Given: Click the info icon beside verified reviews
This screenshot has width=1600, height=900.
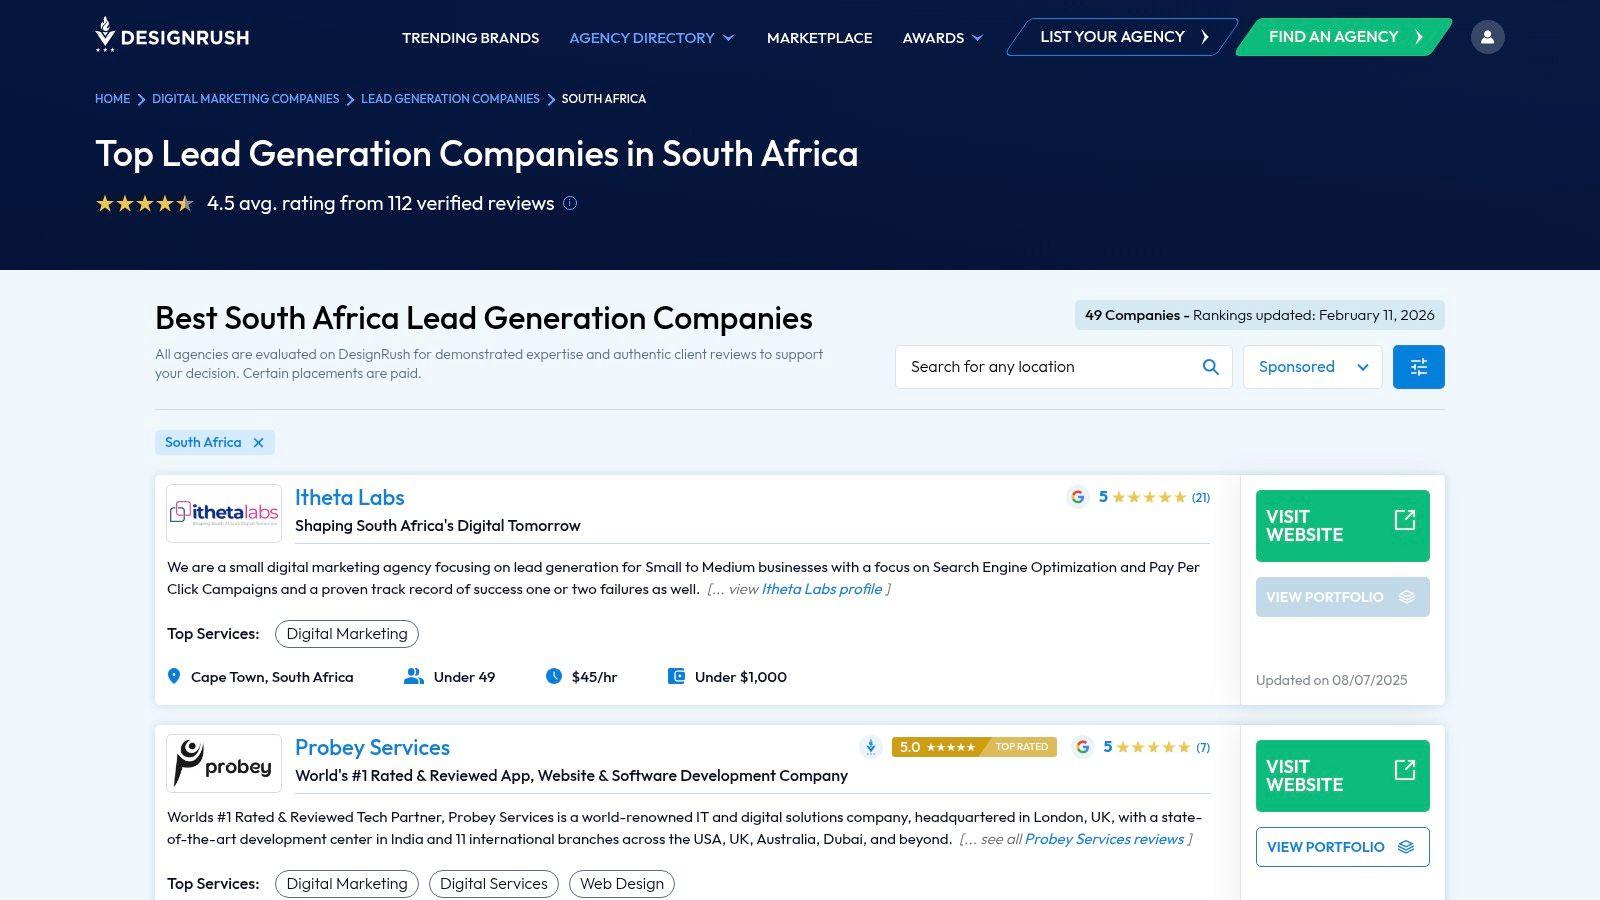Looking at the screenshot, I should (569, 203).
